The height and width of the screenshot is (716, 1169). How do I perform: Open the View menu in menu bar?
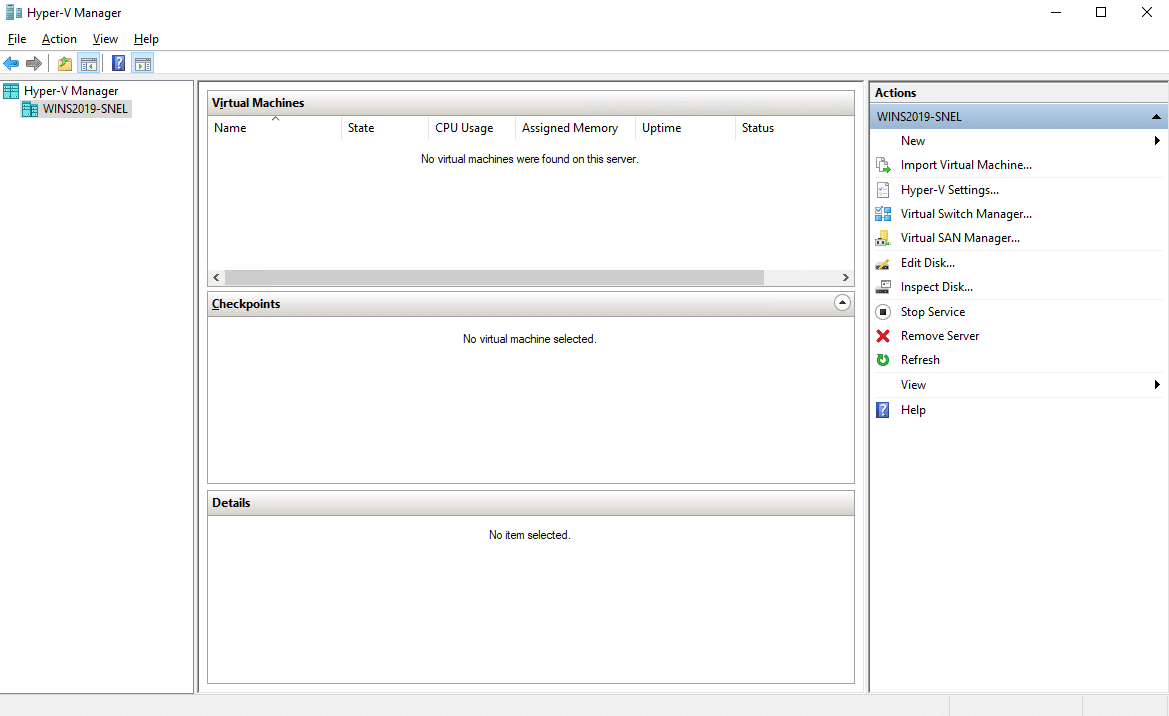coord(105,39)
